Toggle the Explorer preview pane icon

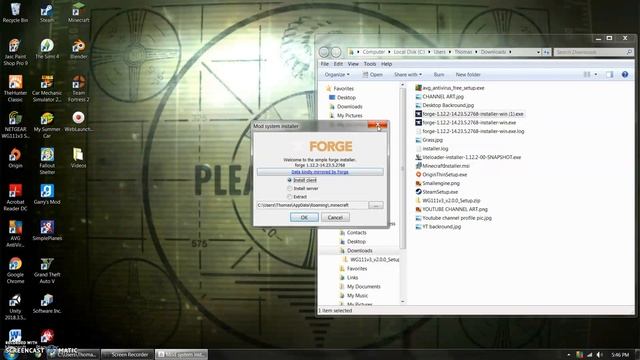pyautogui.click(x=609, y=74)
